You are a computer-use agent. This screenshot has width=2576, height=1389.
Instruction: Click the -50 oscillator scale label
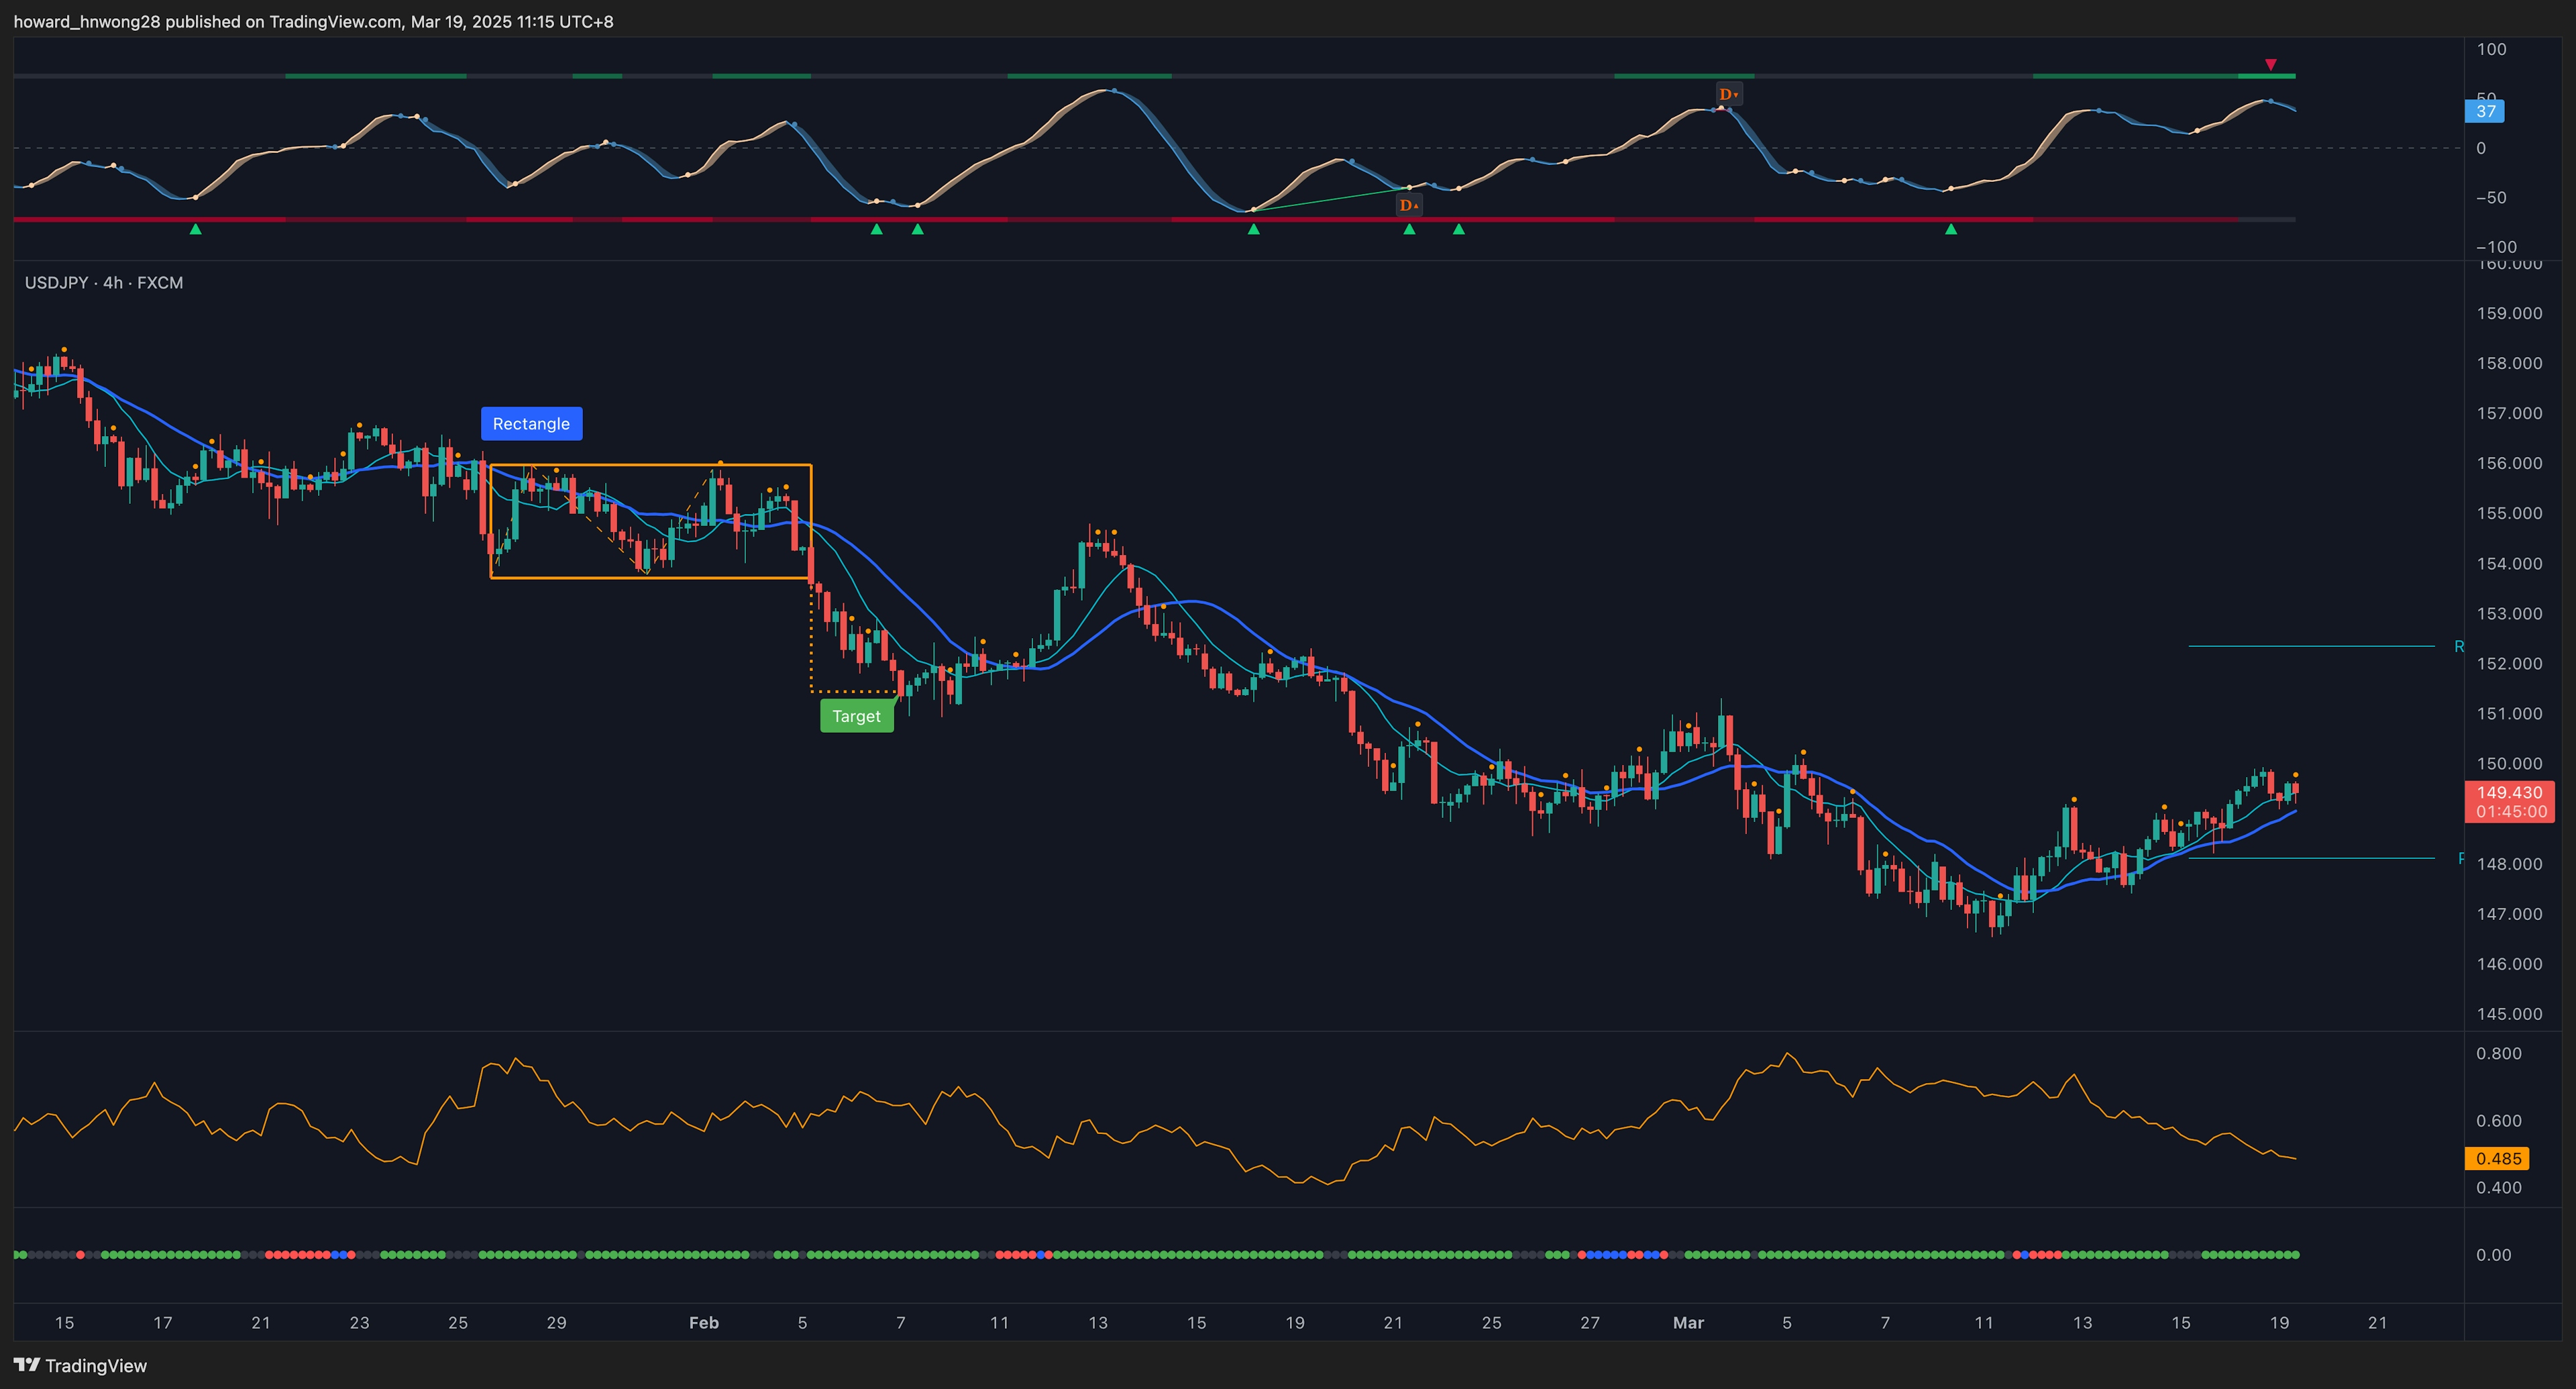tap(2491, 197)
